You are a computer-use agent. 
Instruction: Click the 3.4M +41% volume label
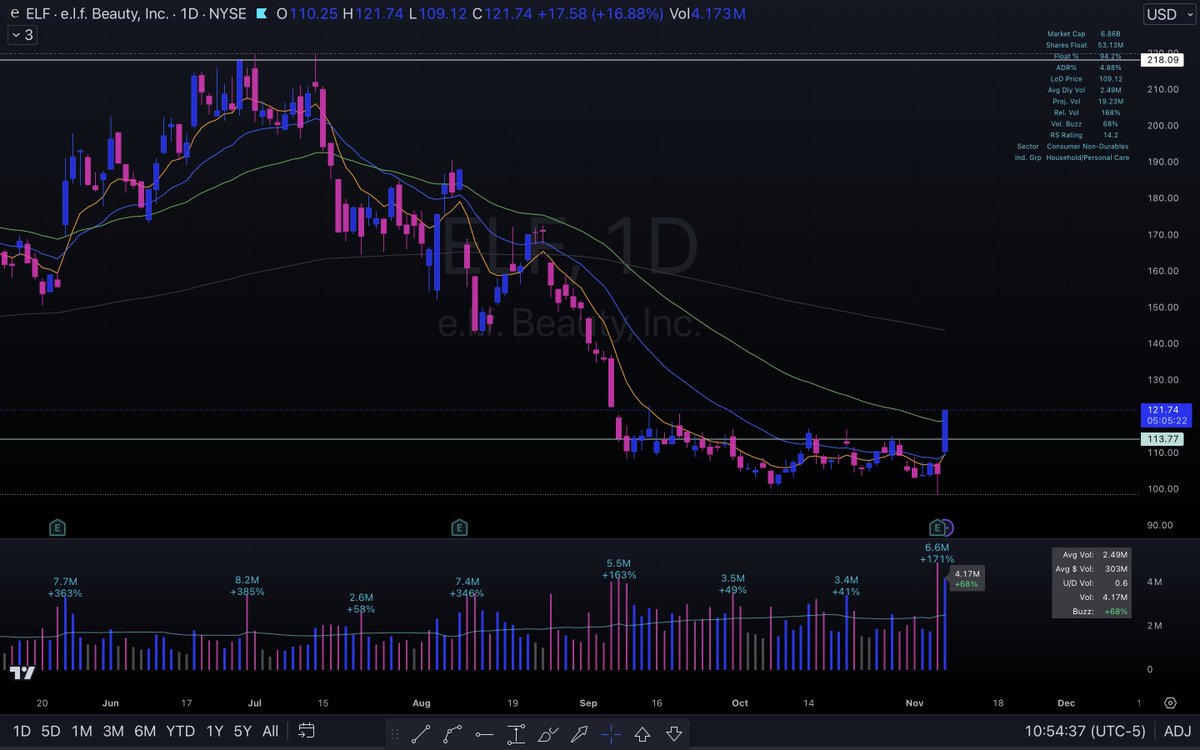846,585
